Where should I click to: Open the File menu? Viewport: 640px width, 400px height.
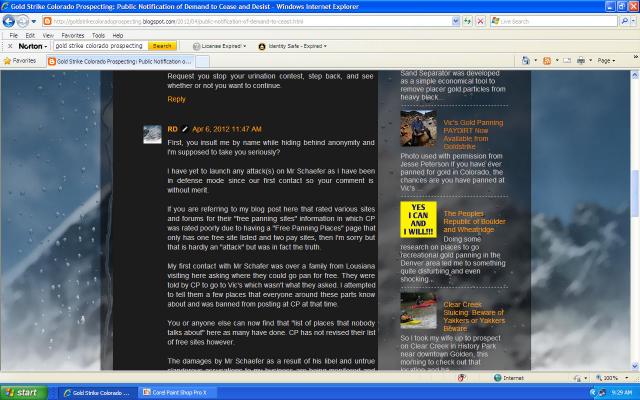(13, 36)
